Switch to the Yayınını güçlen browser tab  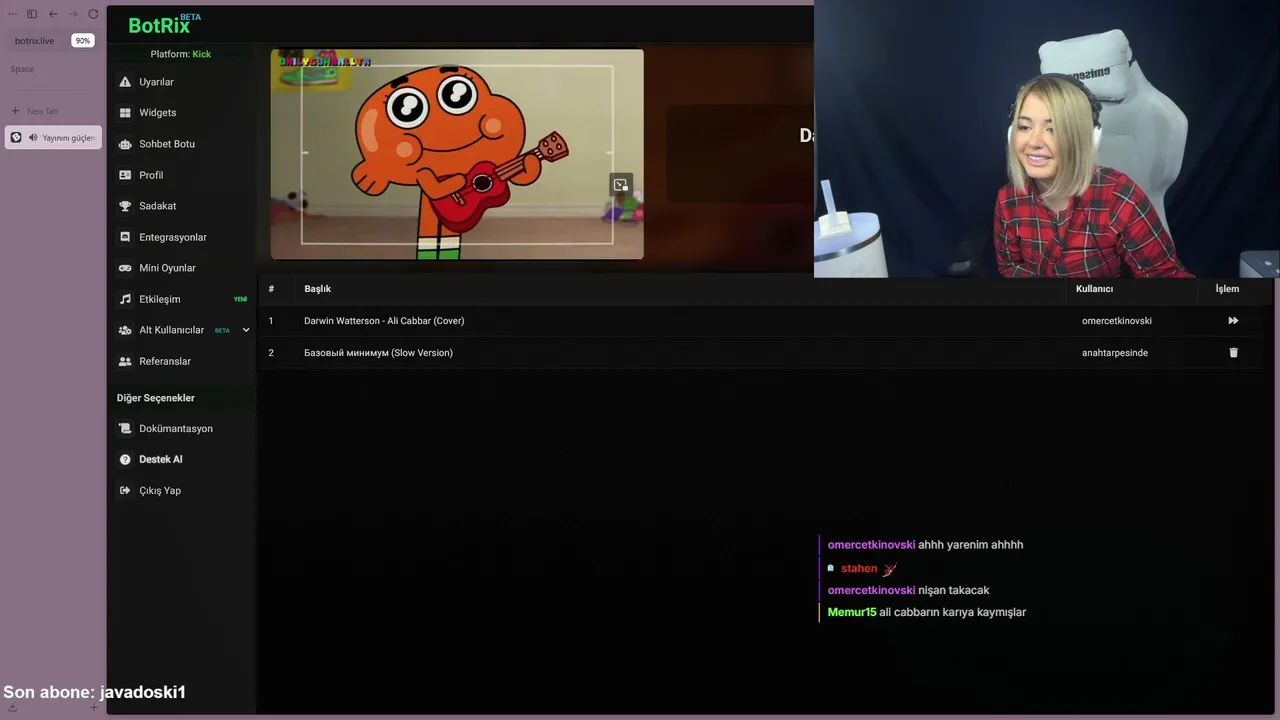54,138
